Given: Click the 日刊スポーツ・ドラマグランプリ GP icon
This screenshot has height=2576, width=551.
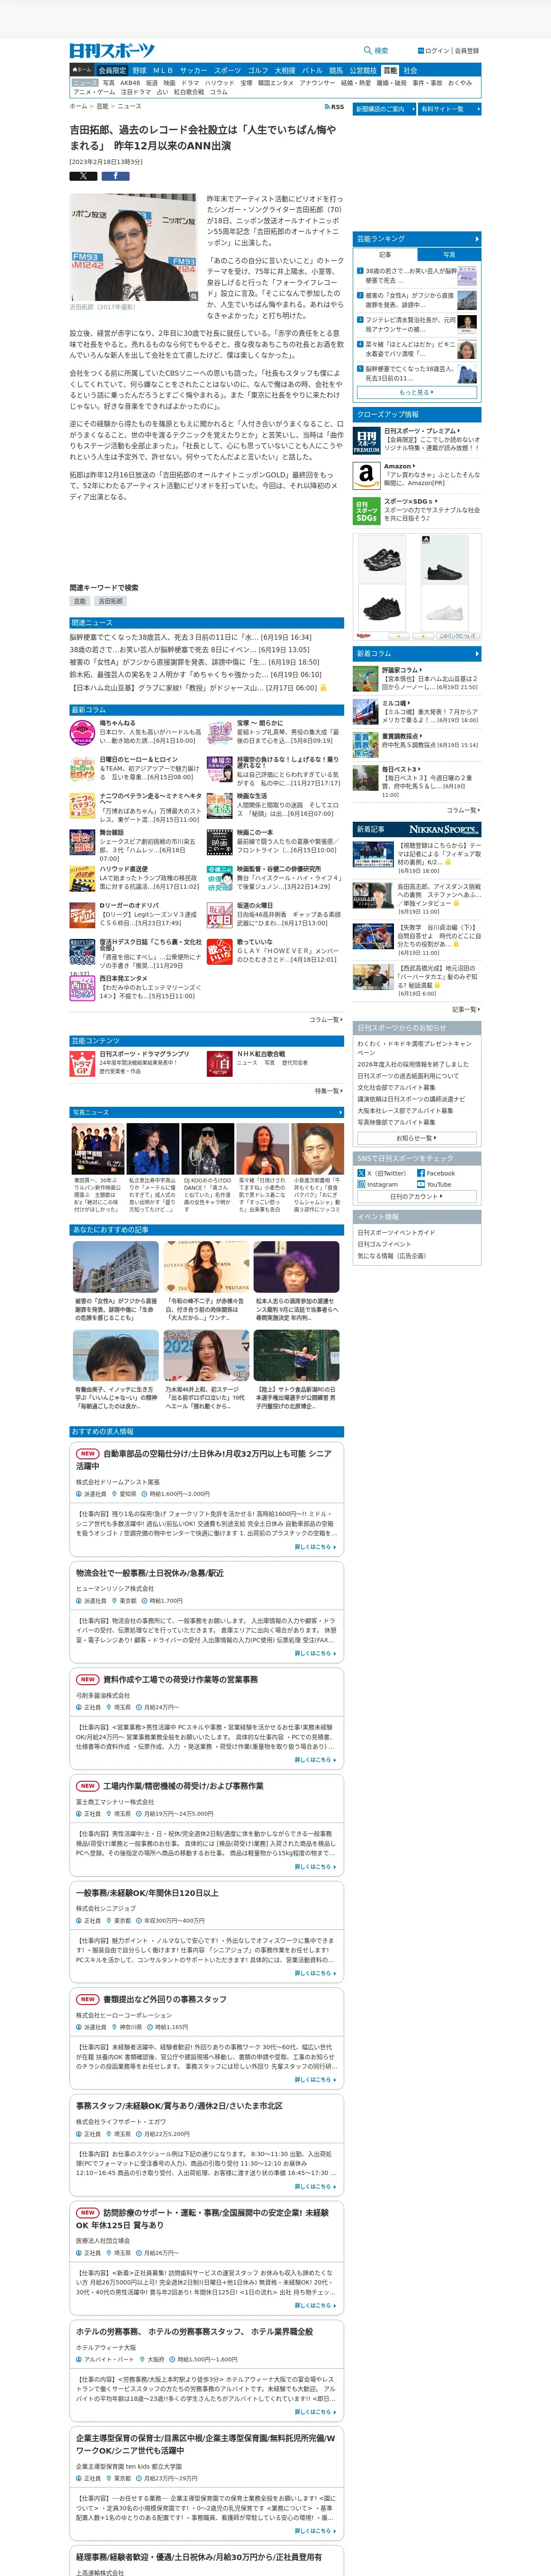Looking at the screenshot, I should click(82, 1063).
